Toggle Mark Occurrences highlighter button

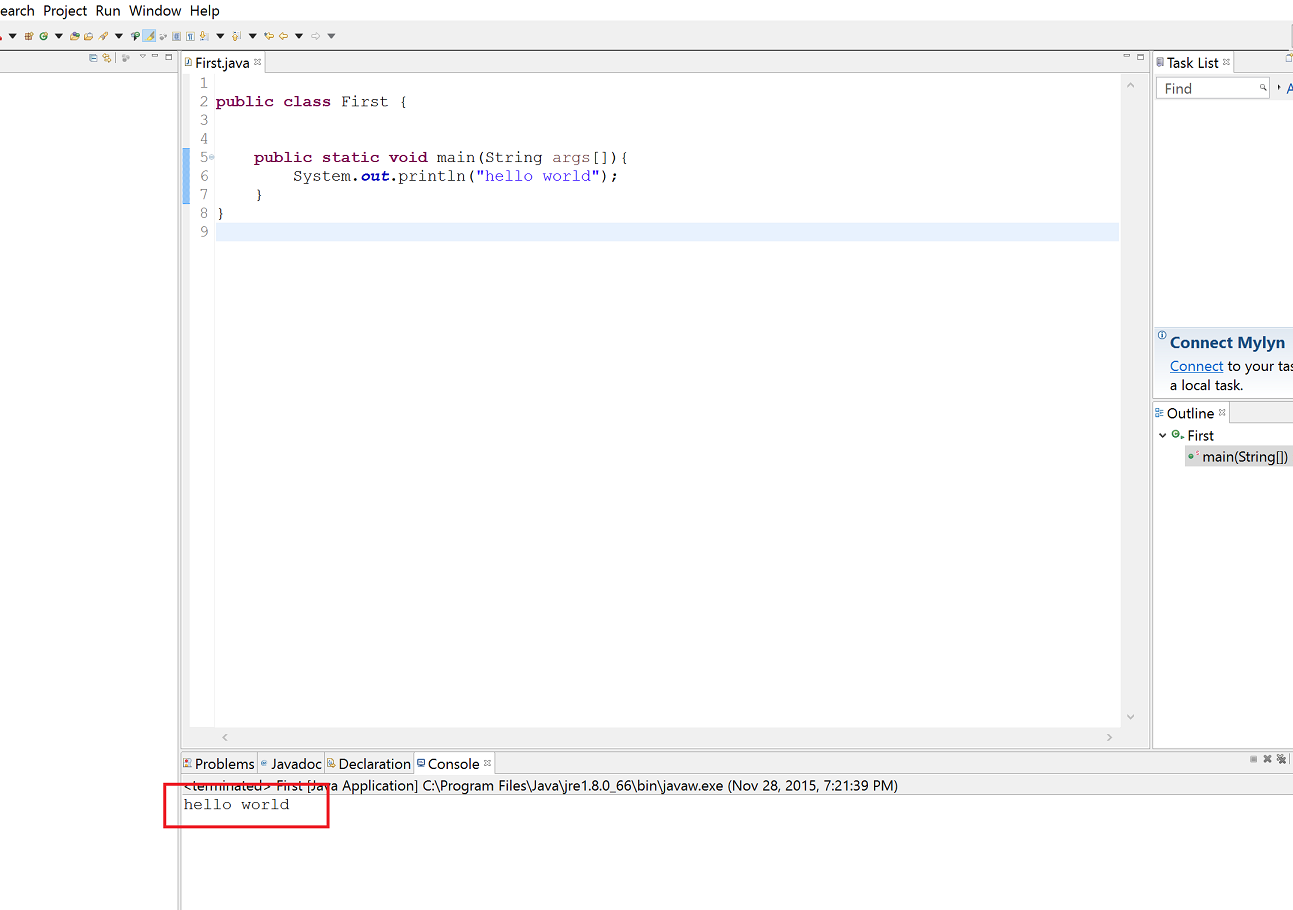[149, 36]
